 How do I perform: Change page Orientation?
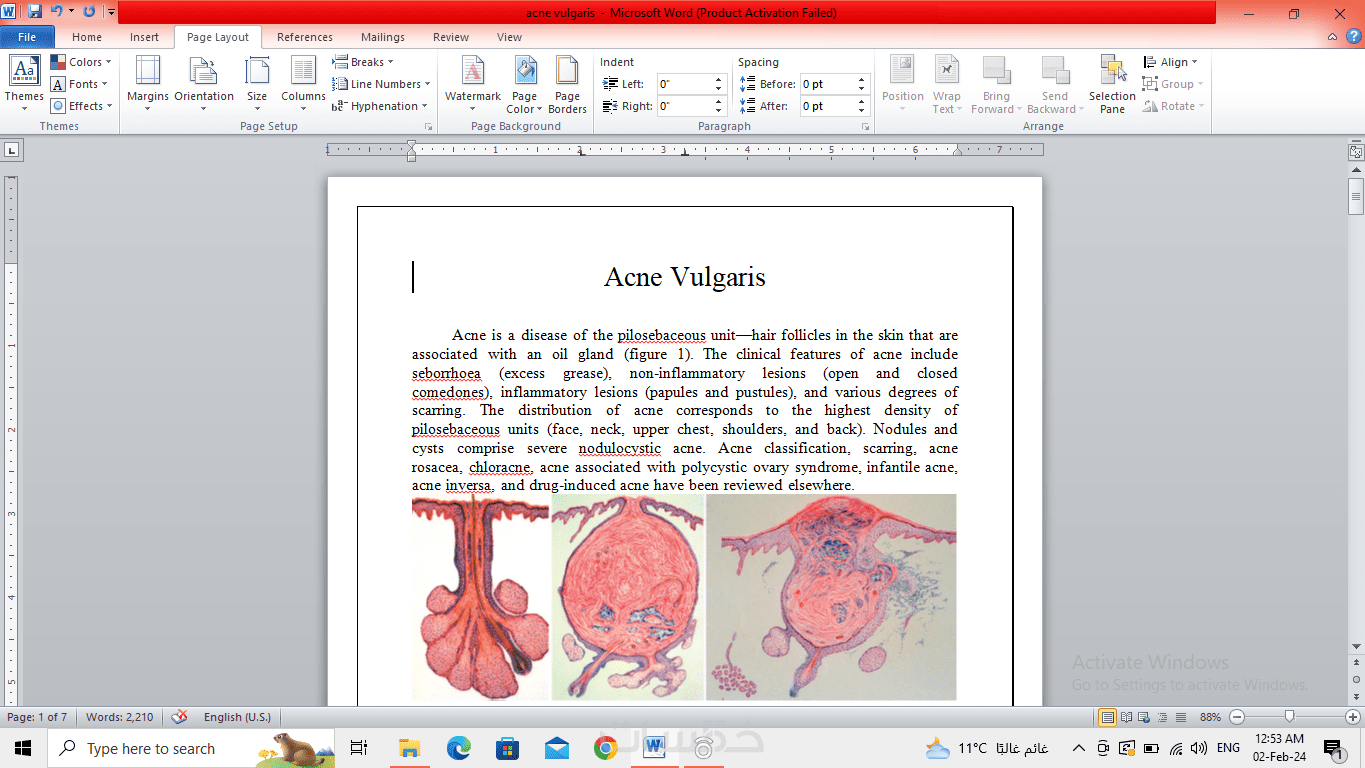coord(204,84)
